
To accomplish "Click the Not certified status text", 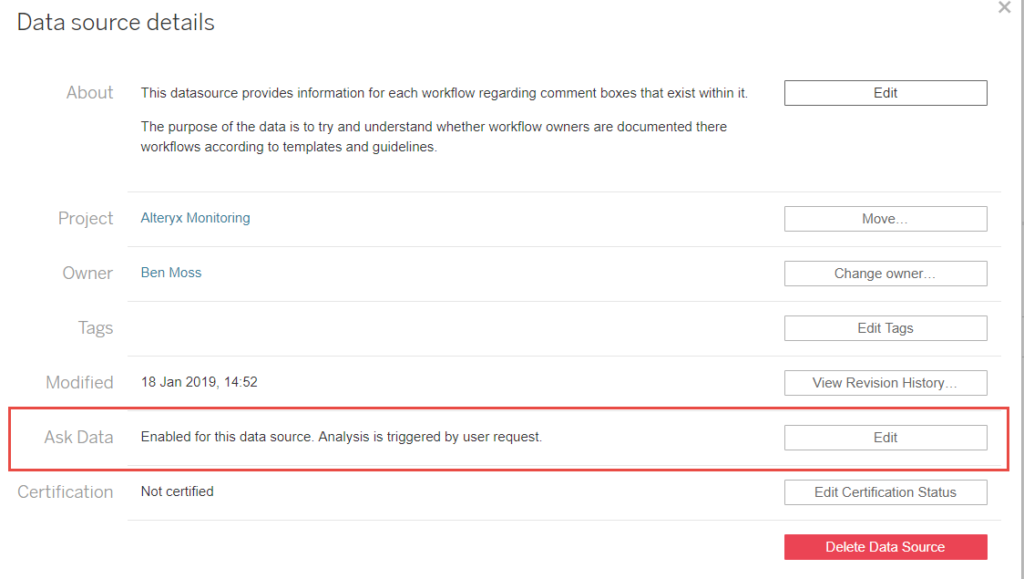I will click(177, 492).
